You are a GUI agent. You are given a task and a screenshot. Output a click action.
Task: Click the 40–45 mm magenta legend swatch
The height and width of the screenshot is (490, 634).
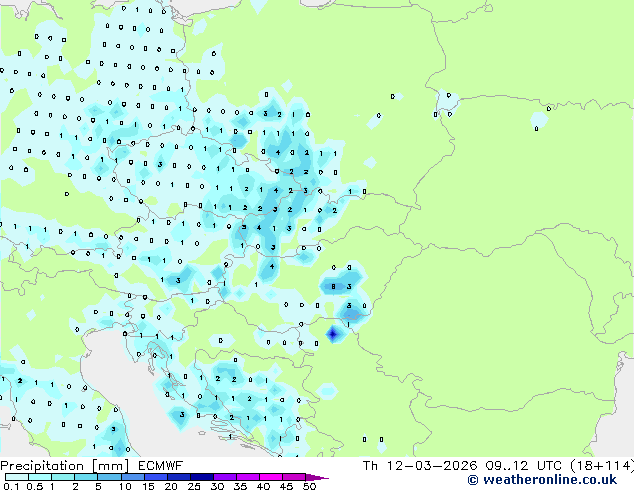click(271, 477)
